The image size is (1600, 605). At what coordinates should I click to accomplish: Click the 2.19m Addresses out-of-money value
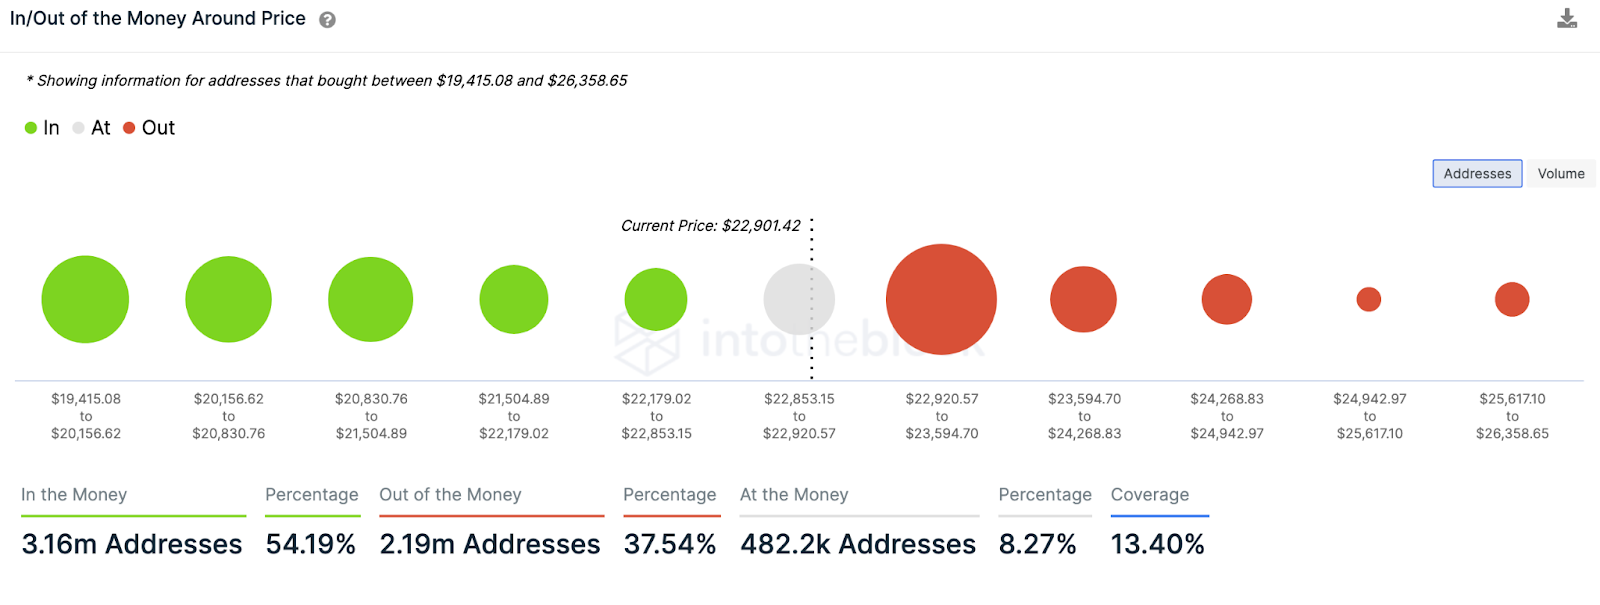pos(490,544)
